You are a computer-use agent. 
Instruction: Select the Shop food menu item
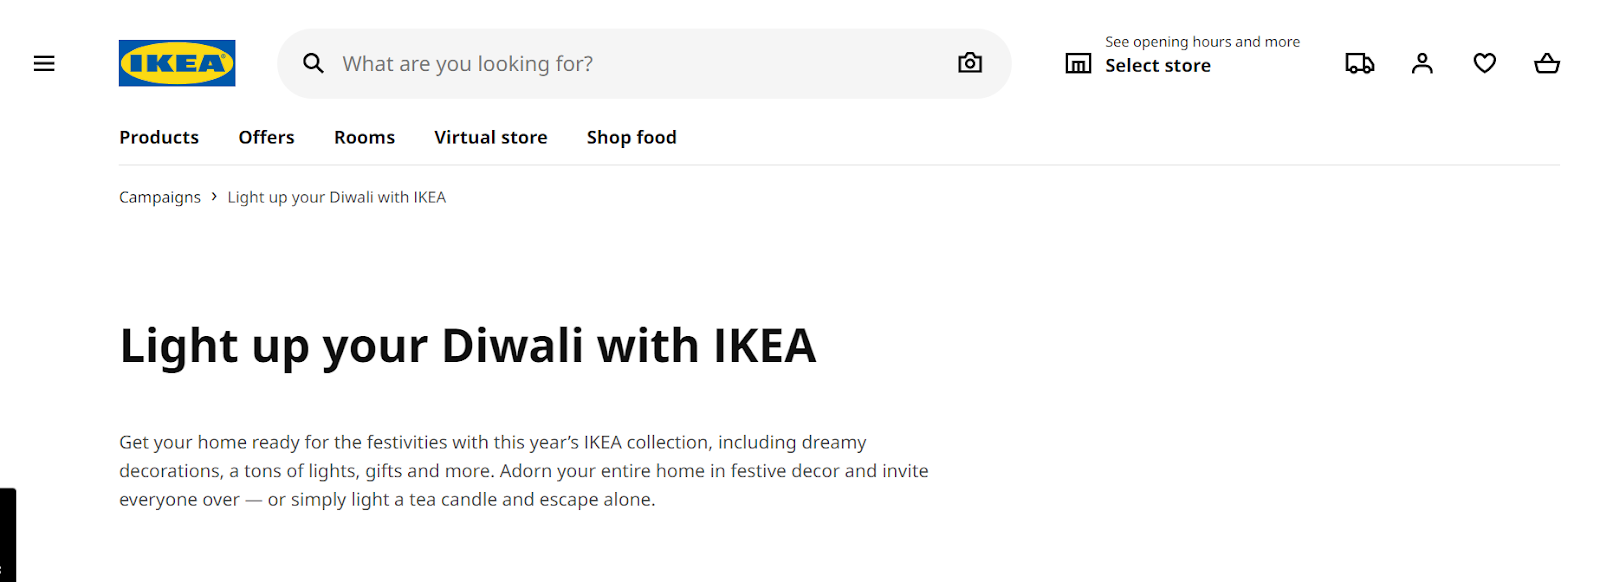631,137
